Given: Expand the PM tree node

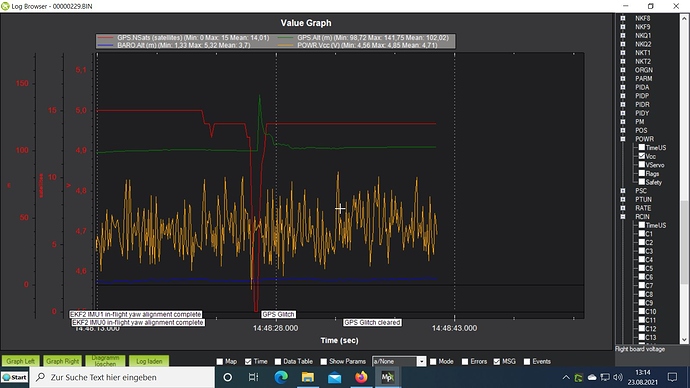Looking at the screenshot, I should (623, 121).
